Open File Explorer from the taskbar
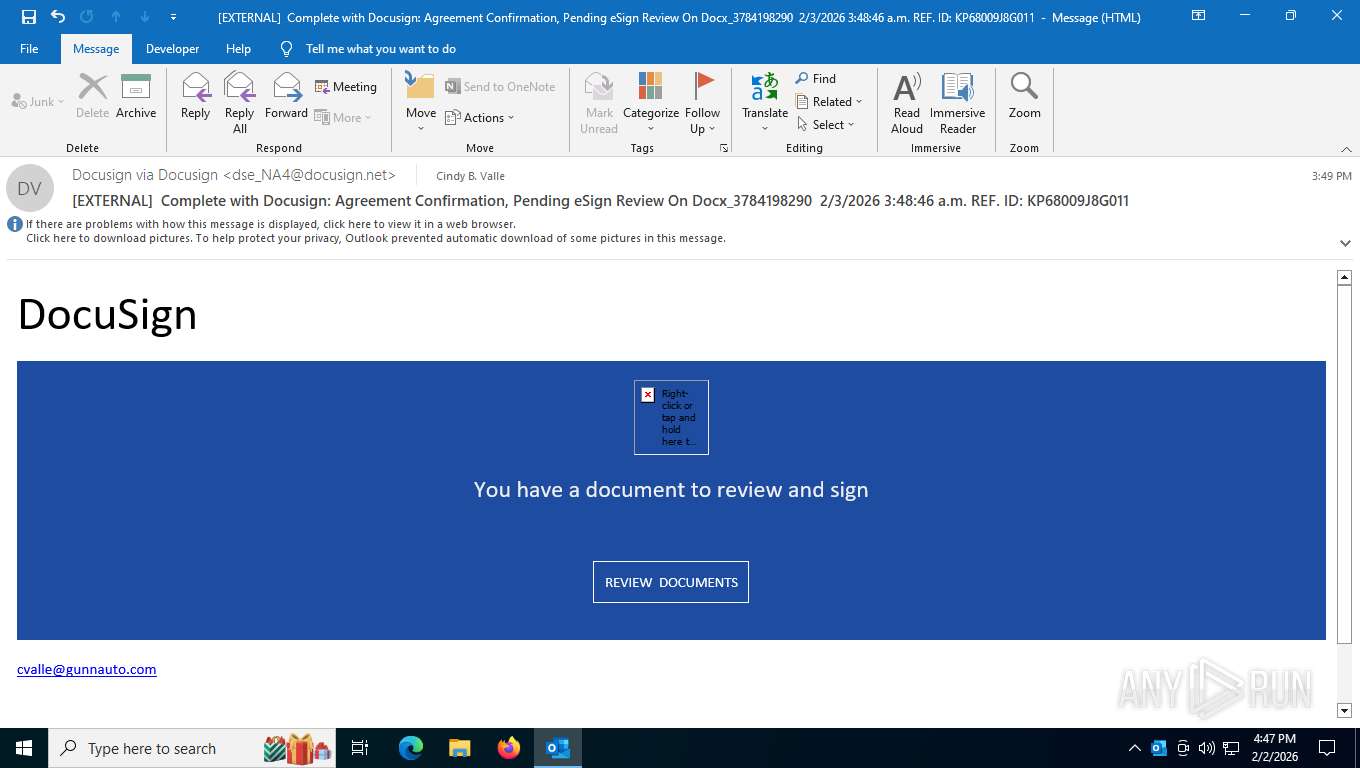The width and height of the screenshot is (1360, 768). point(460,748)
